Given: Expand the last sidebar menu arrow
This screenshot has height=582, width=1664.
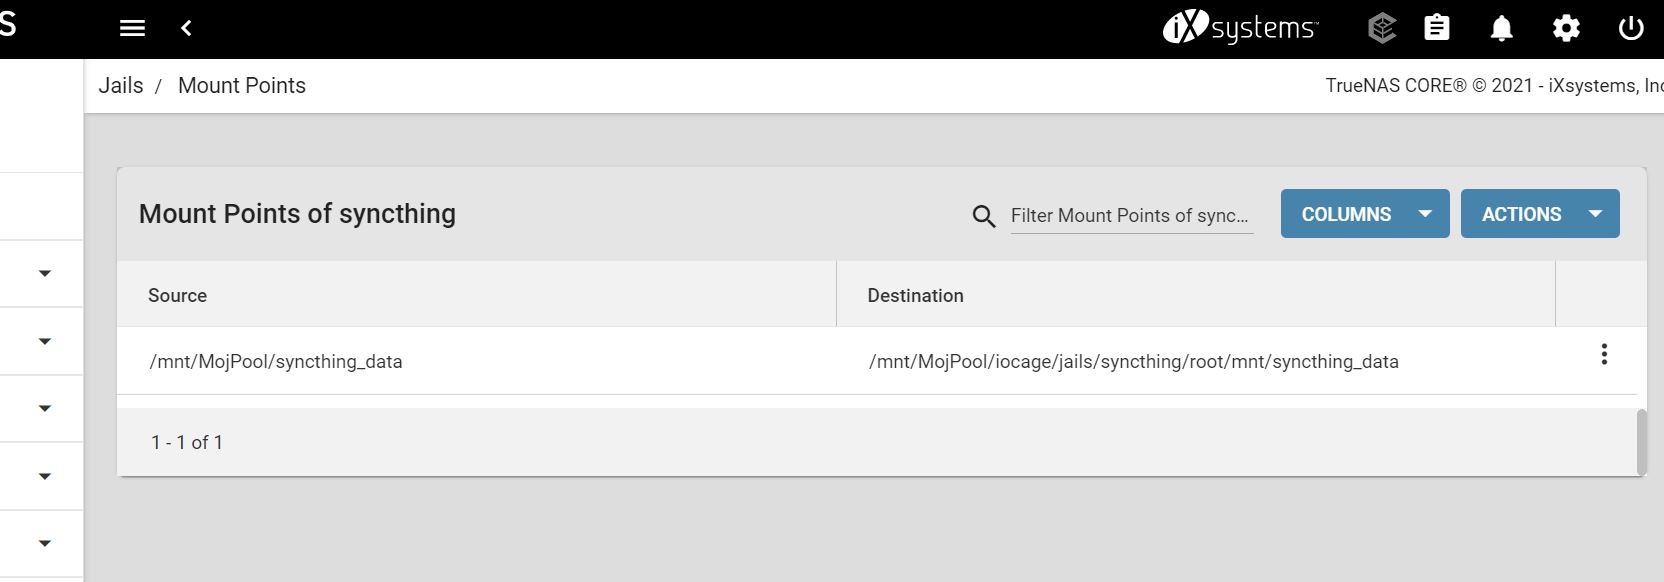Looking at the screenshot, I should tap(44, 543).
